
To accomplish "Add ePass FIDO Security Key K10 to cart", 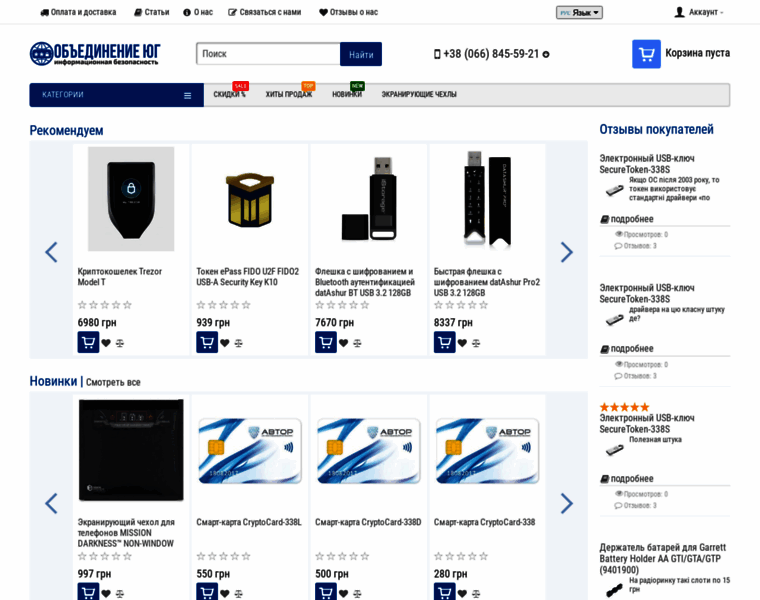I will point(207,342).
